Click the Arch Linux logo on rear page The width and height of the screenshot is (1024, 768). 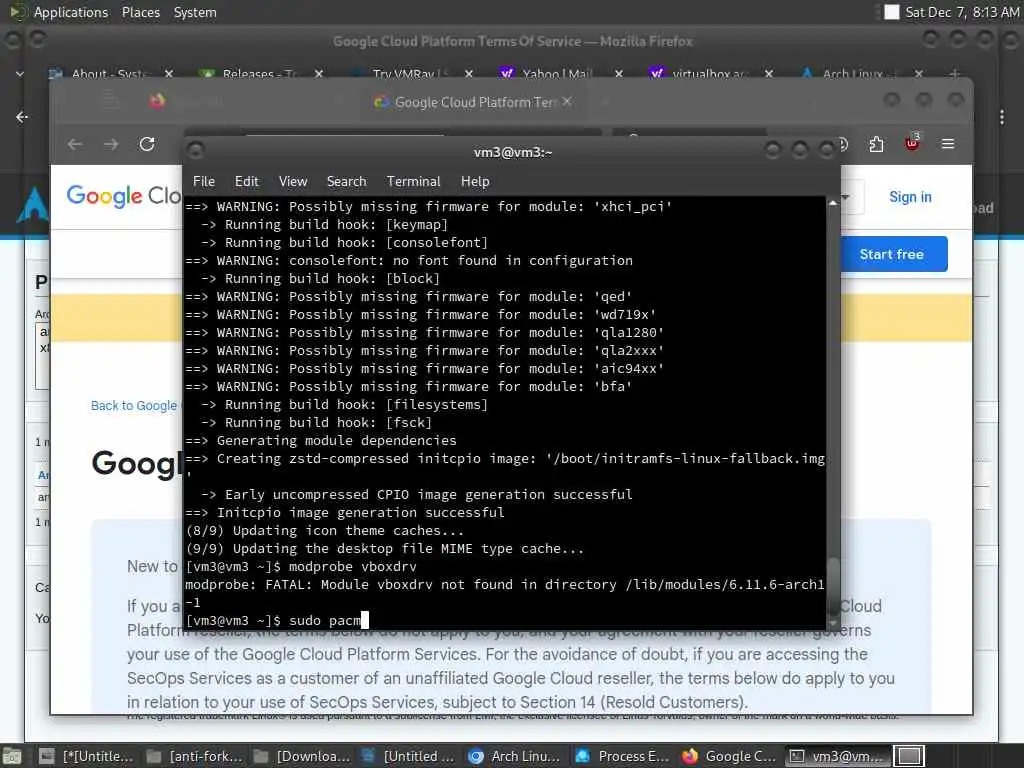pos(33,204)
